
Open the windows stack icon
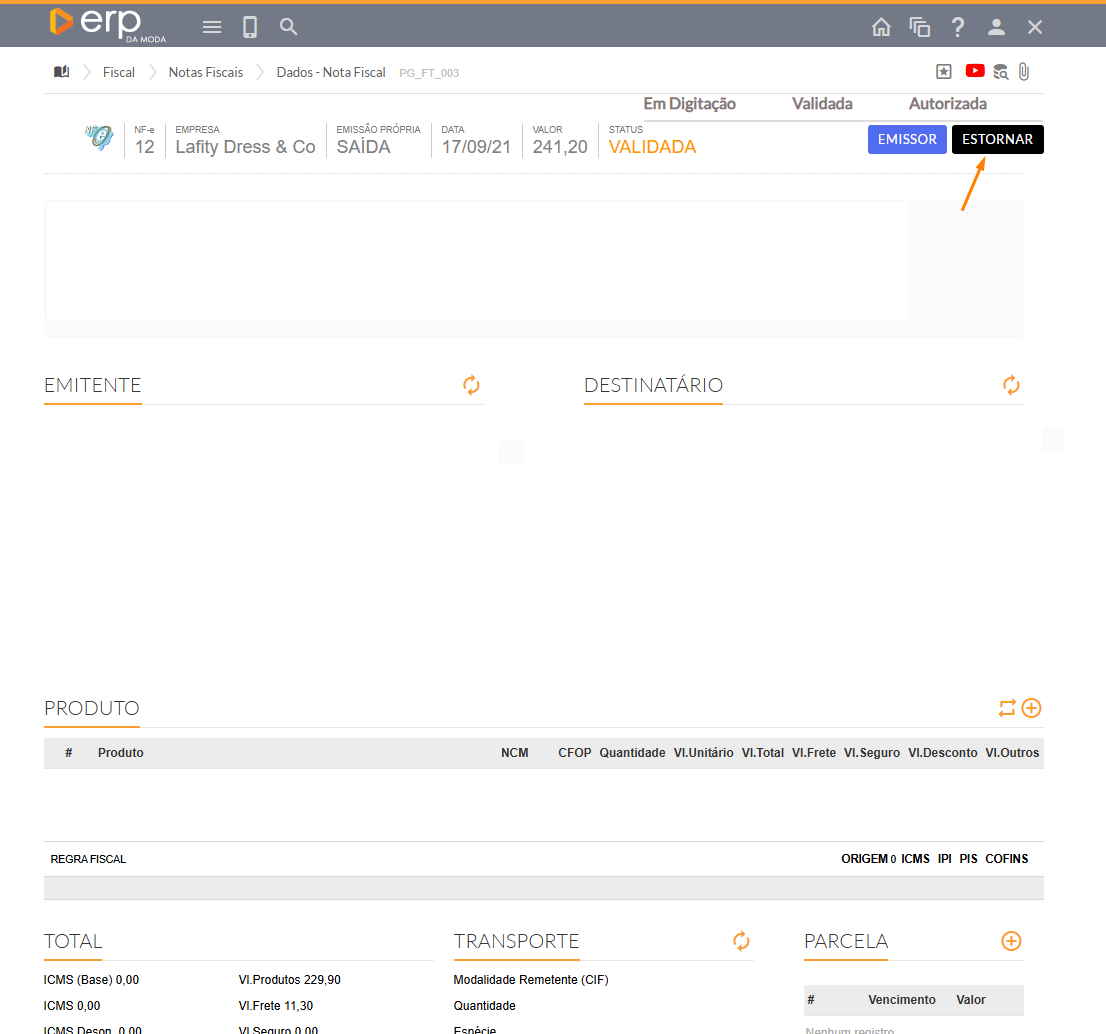(x=919, y=27)
